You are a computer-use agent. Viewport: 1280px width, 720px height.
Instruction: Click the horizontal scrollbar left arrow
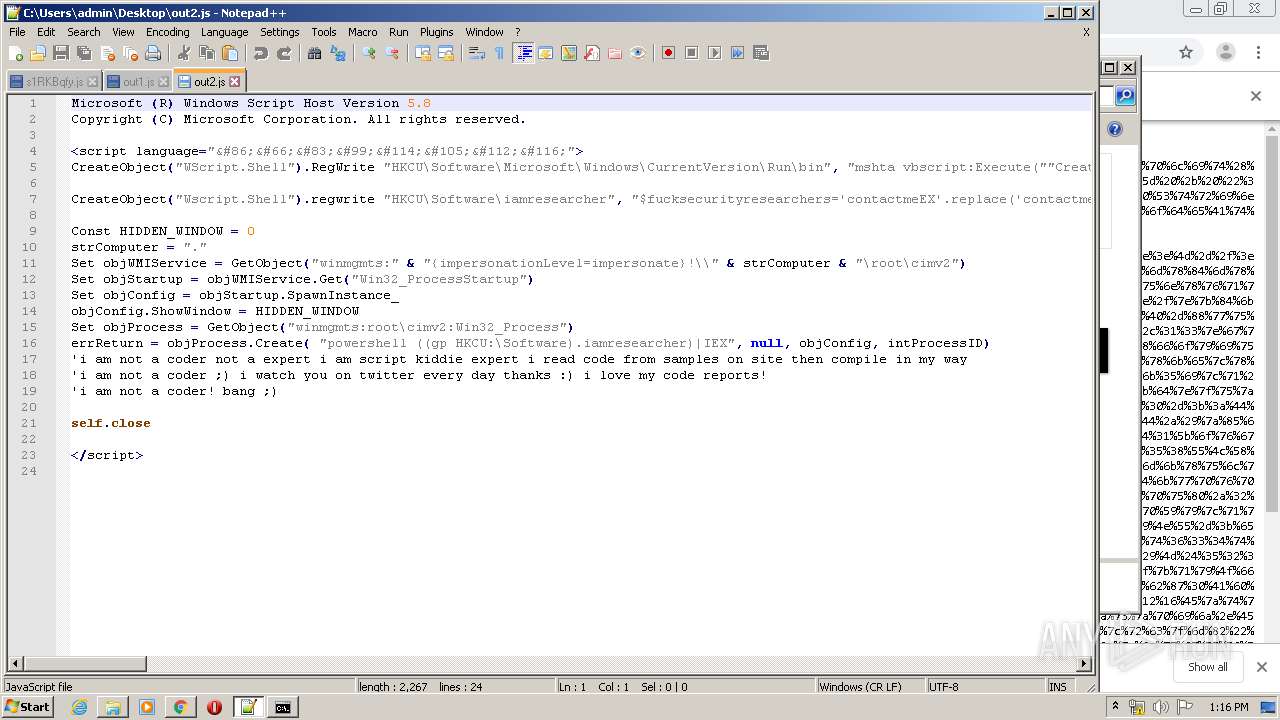15,664
